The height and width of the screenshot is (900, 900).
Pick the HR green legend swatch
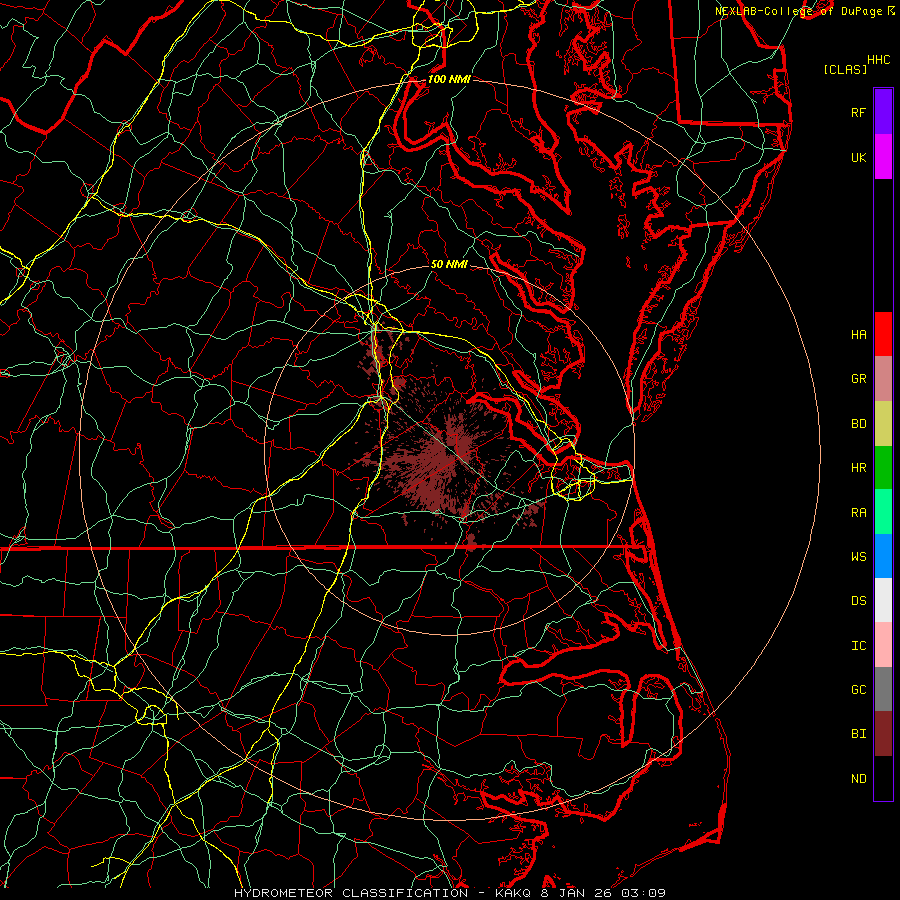pos(883,467)
